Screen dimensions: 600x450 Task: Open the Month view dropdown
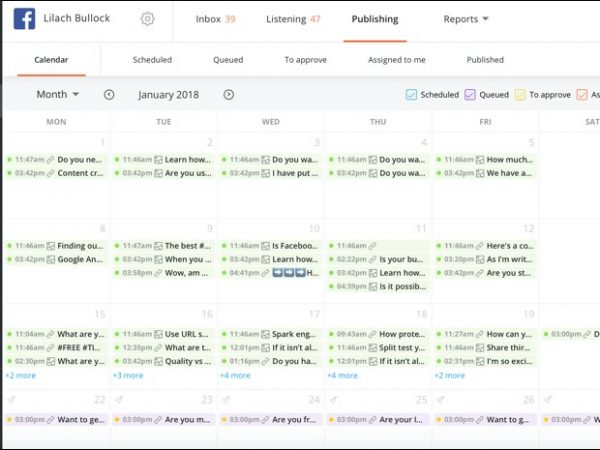click(x=57, y=95)
